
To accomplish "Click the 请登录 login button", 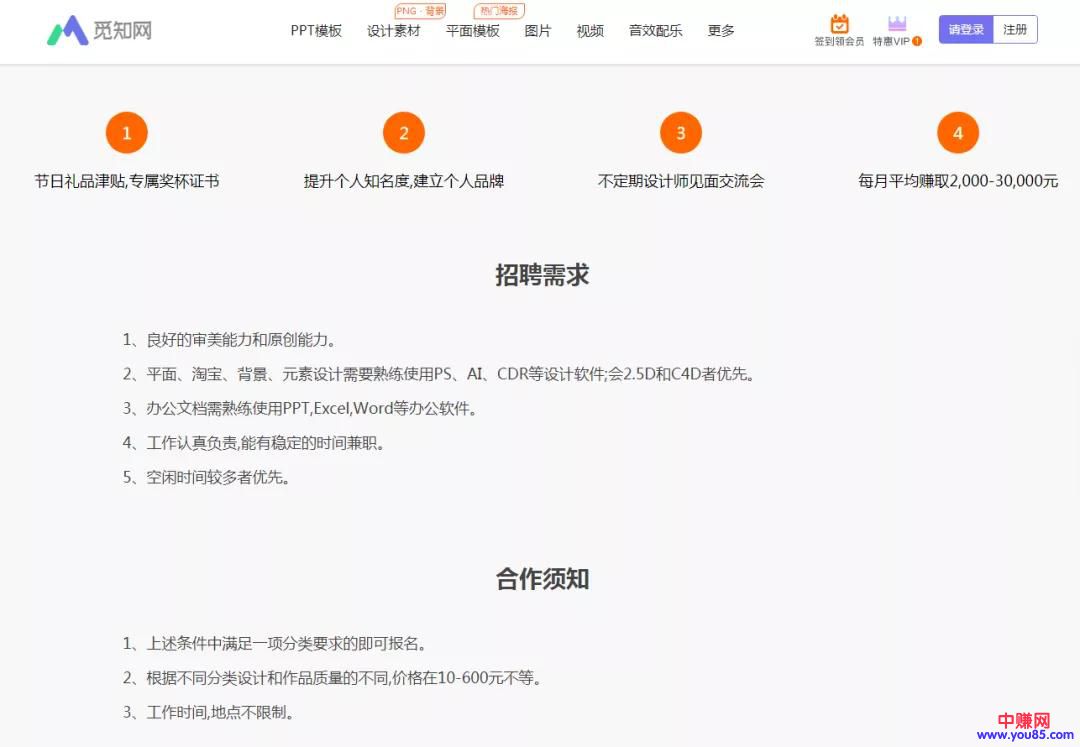I will (x=965, y=30).
